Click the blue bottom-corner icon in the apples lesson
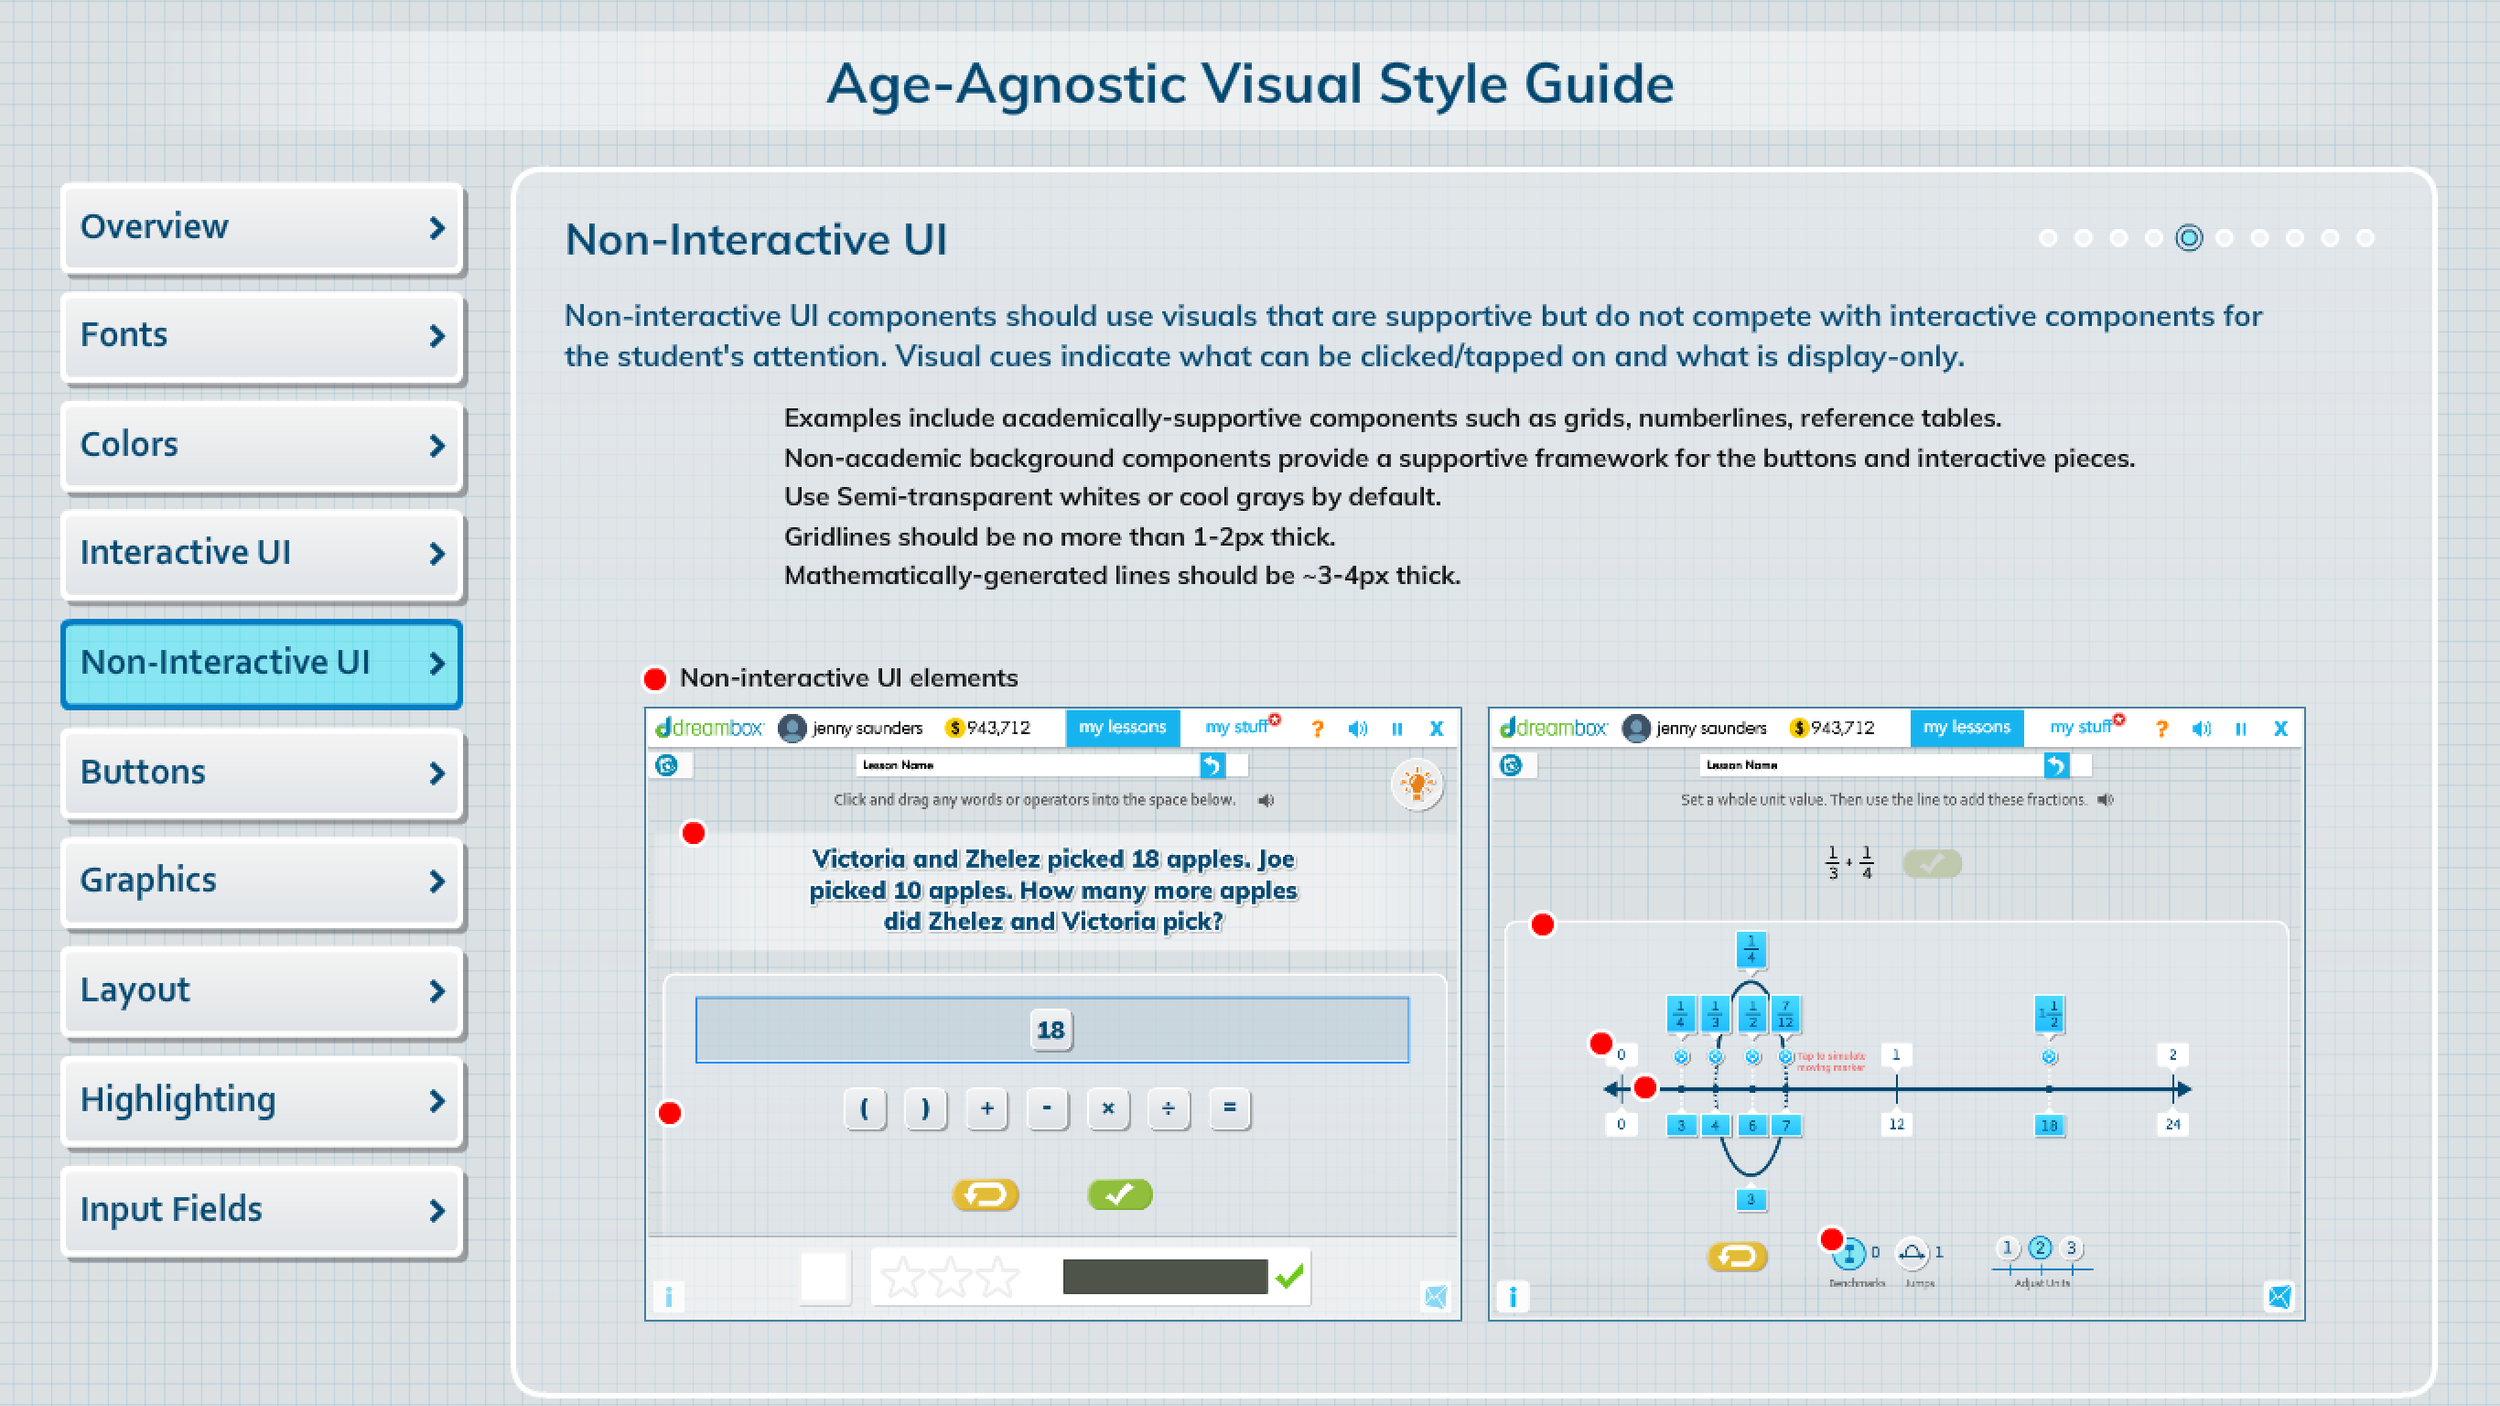 pos(1435,1297)
